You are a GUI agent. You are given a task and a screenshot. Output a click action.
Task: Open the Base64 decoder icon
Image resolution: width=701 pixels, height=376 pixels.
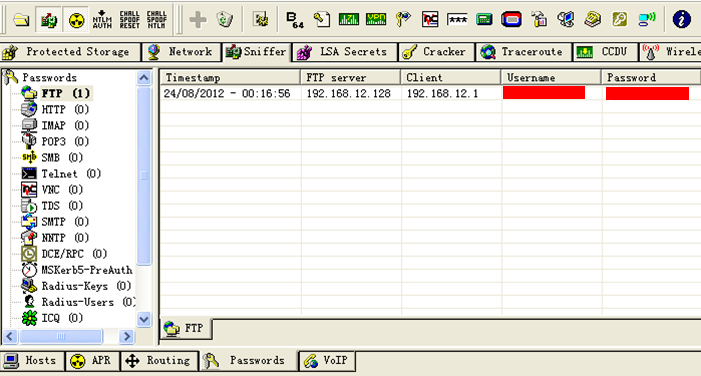[x=295, y=20]
